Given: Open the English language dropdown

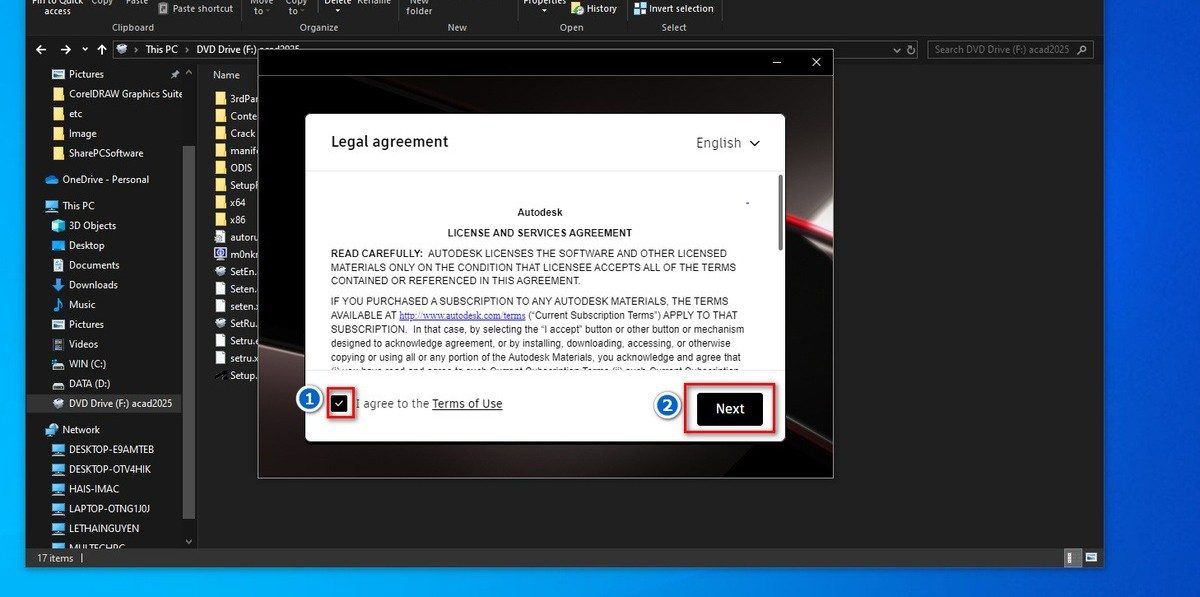Looking at the screenshot, I should coord(728,143).
